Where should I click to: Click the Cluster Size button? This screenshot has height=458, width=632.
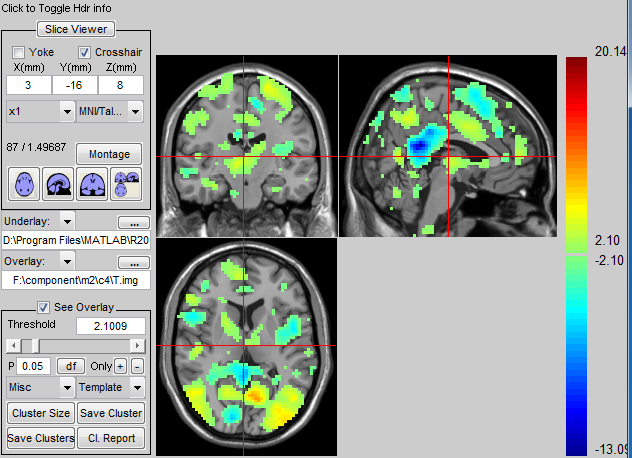click(41, 413)
